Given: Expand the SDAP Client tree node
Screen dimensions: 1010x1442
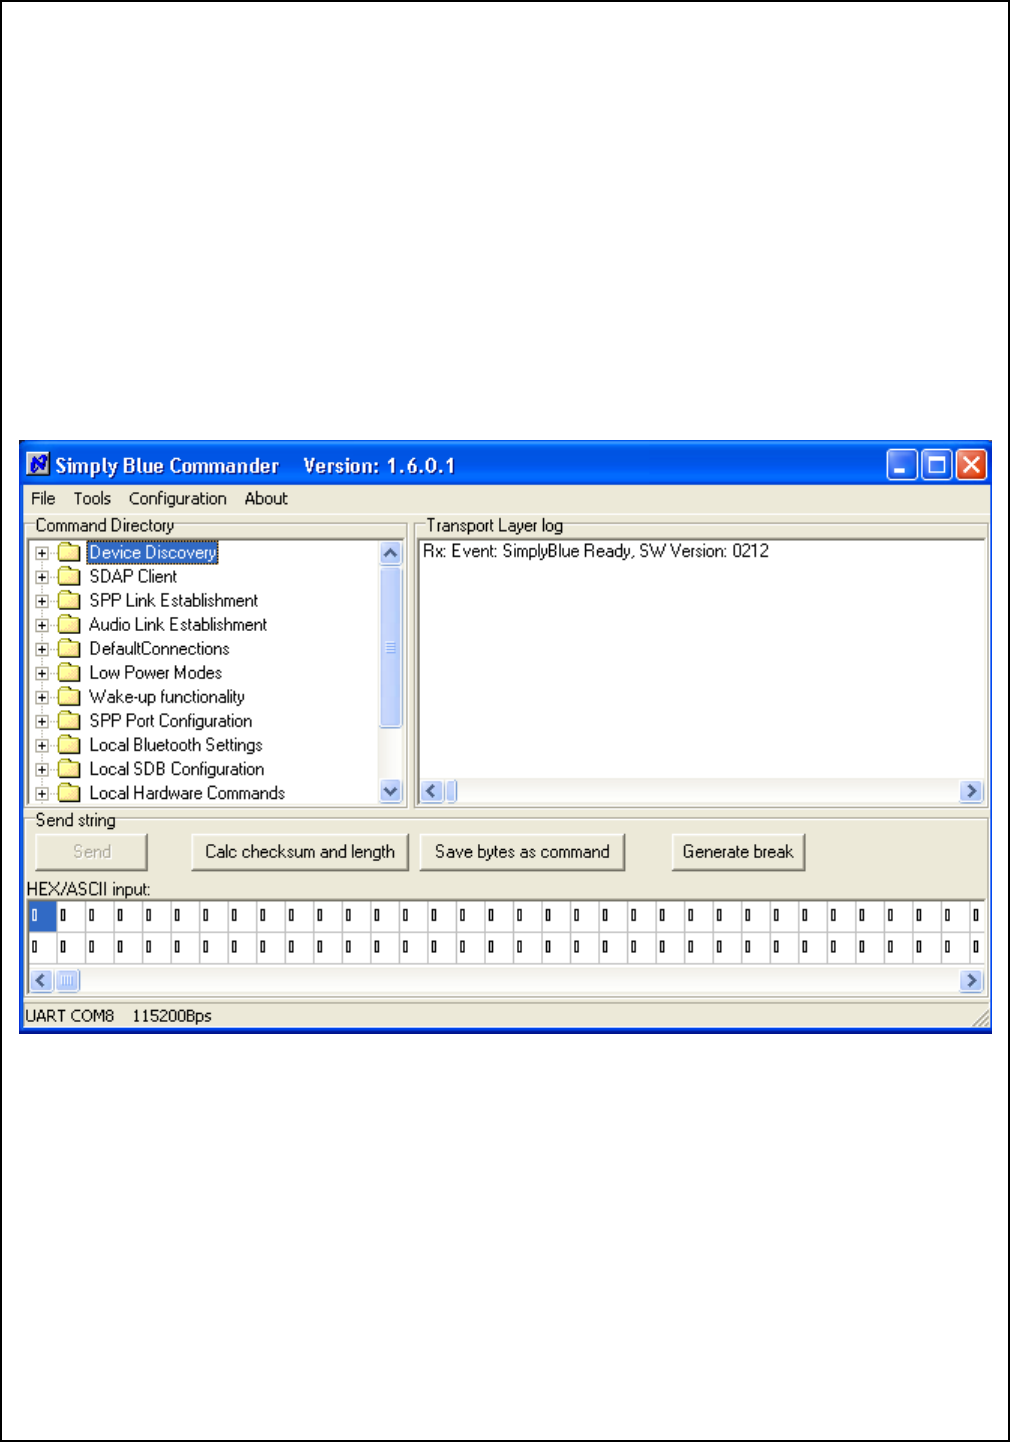Looking at the screenshot, I should pos(42,577).
